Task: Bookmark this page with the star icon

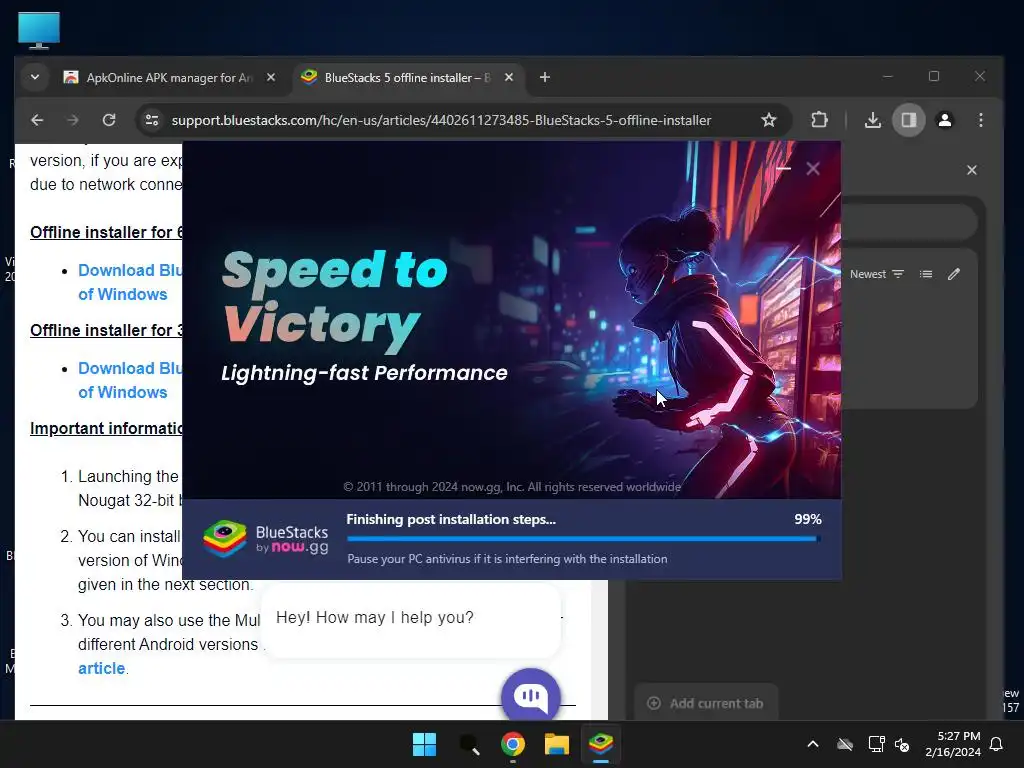Action: (x=769, y=120)
